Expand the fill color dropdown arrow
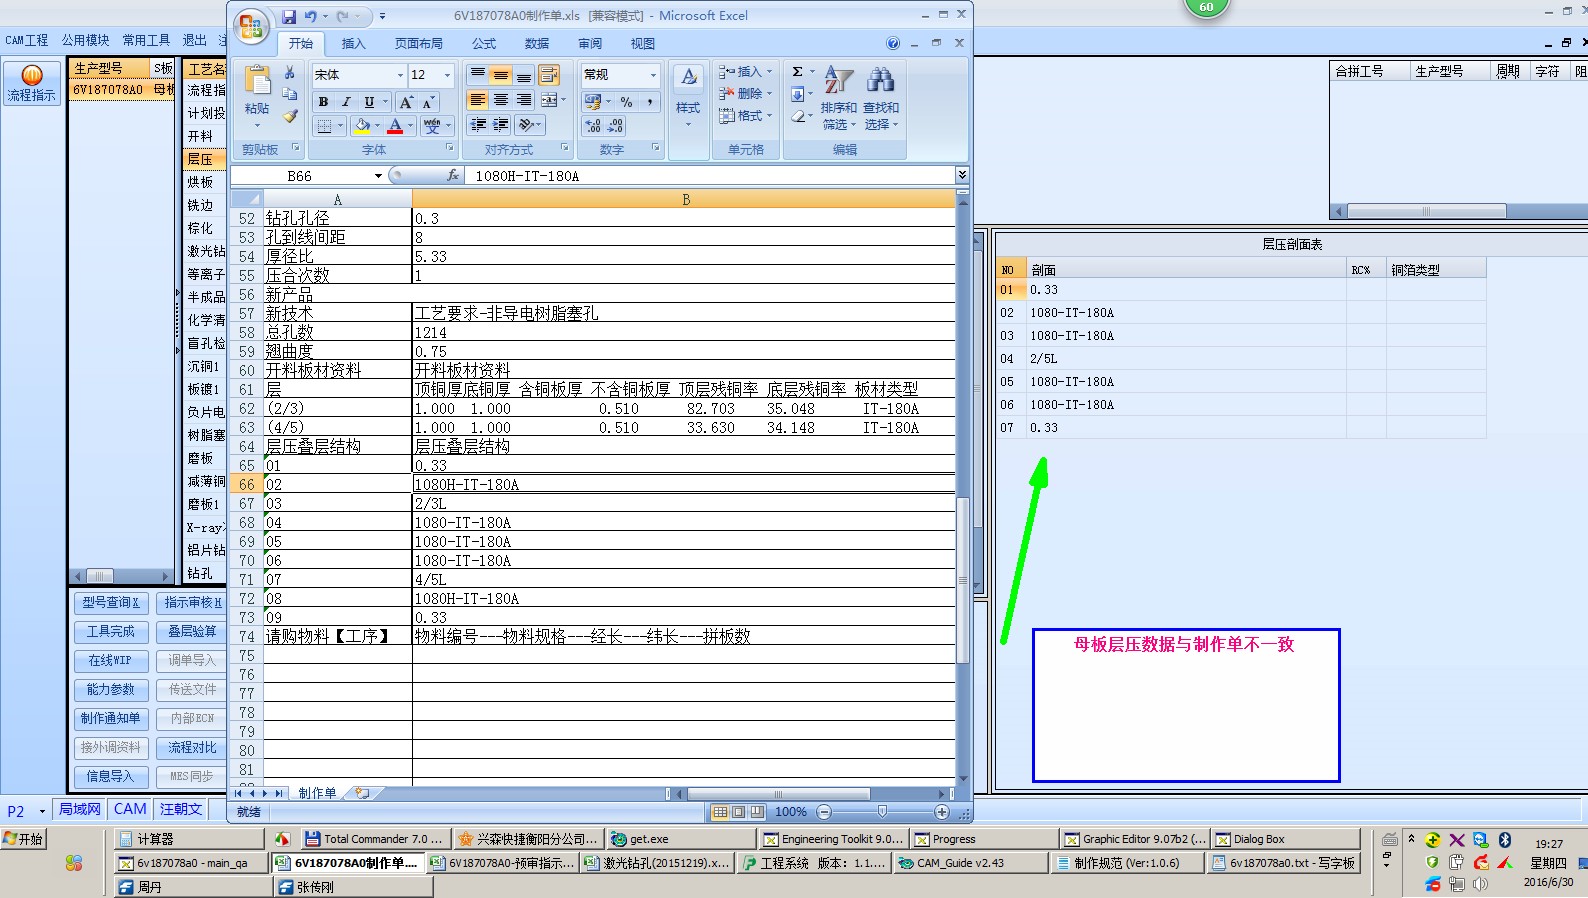Viewport: 1588px width, 898px height. (x=377, y=126)
